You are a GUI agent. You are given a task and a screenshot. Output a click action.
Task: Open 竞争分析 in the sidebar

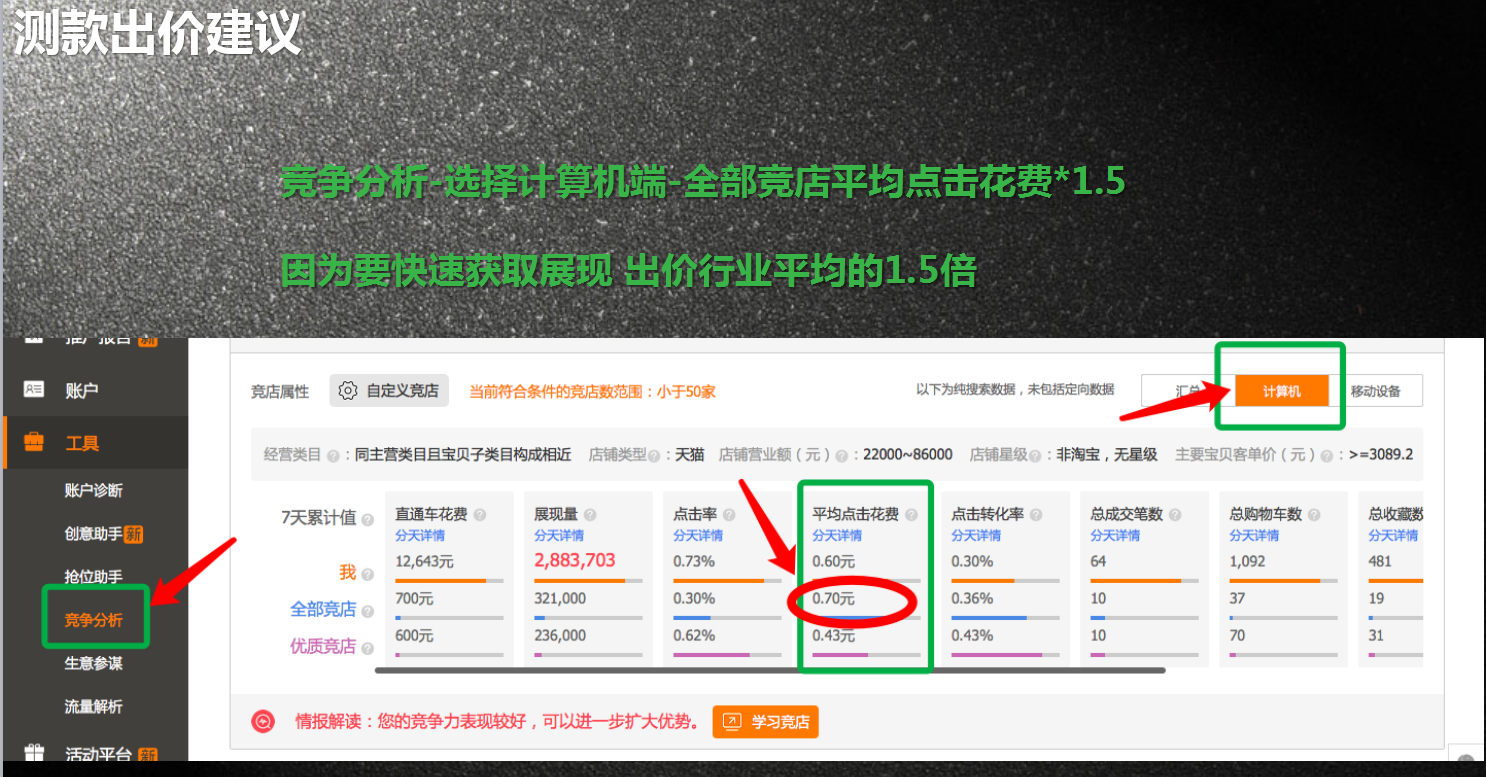point(94,620)
